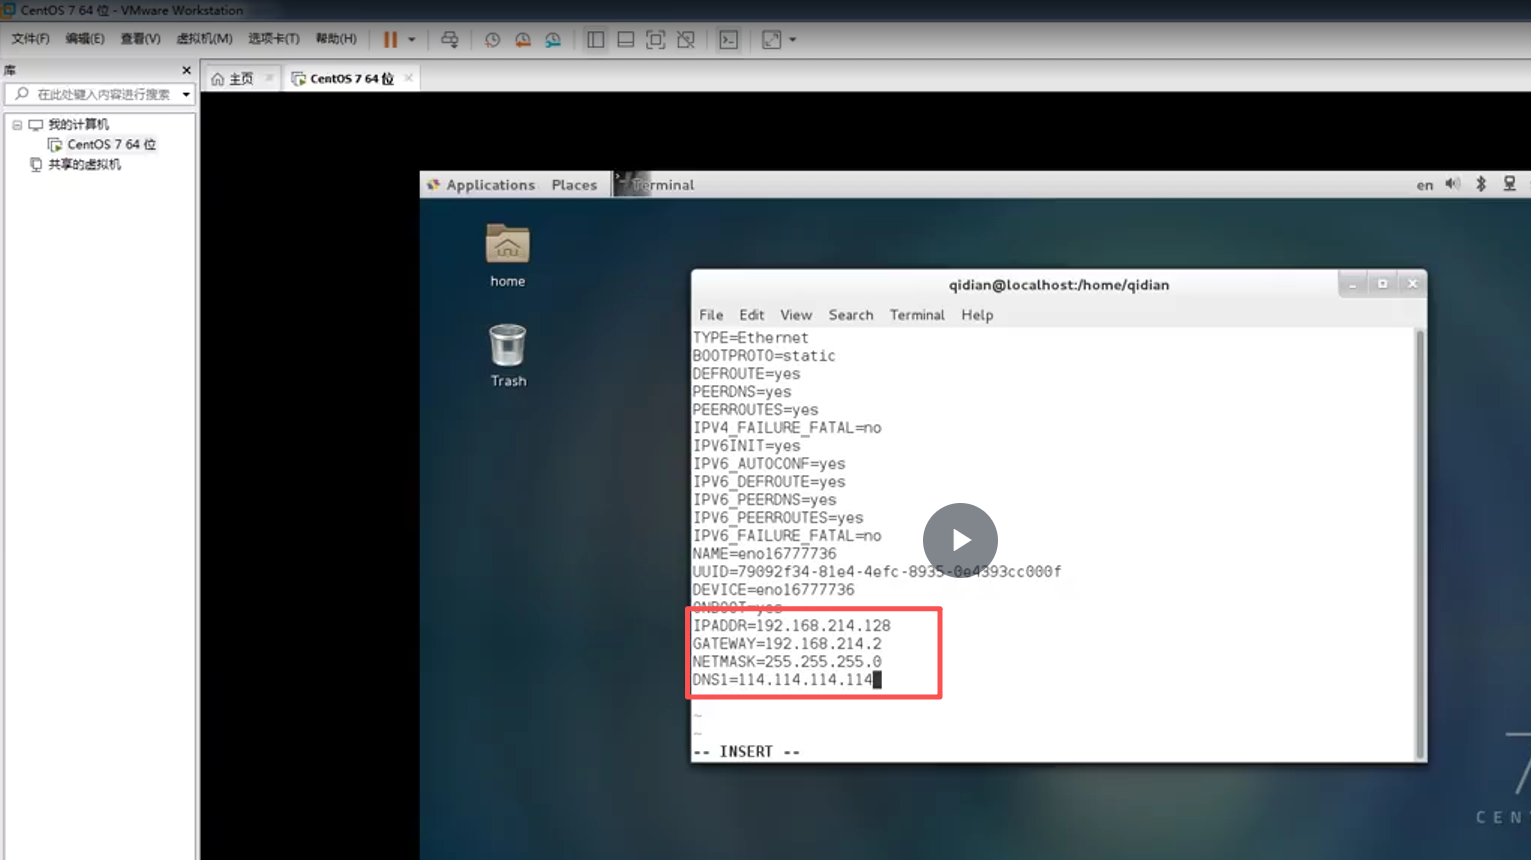Adjust system volume from the top bar
This screenshot has width=1531, height=860.
[1452, 184]
